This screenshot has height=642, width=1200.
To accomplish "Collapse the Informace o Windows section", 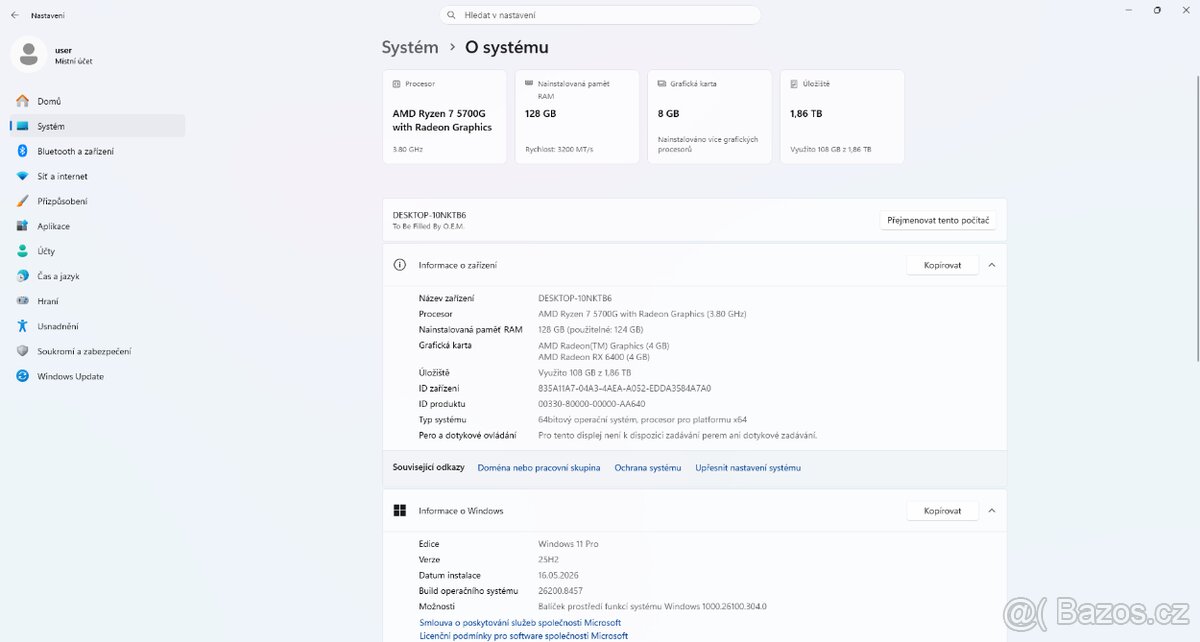I will [x=991, y=511].
